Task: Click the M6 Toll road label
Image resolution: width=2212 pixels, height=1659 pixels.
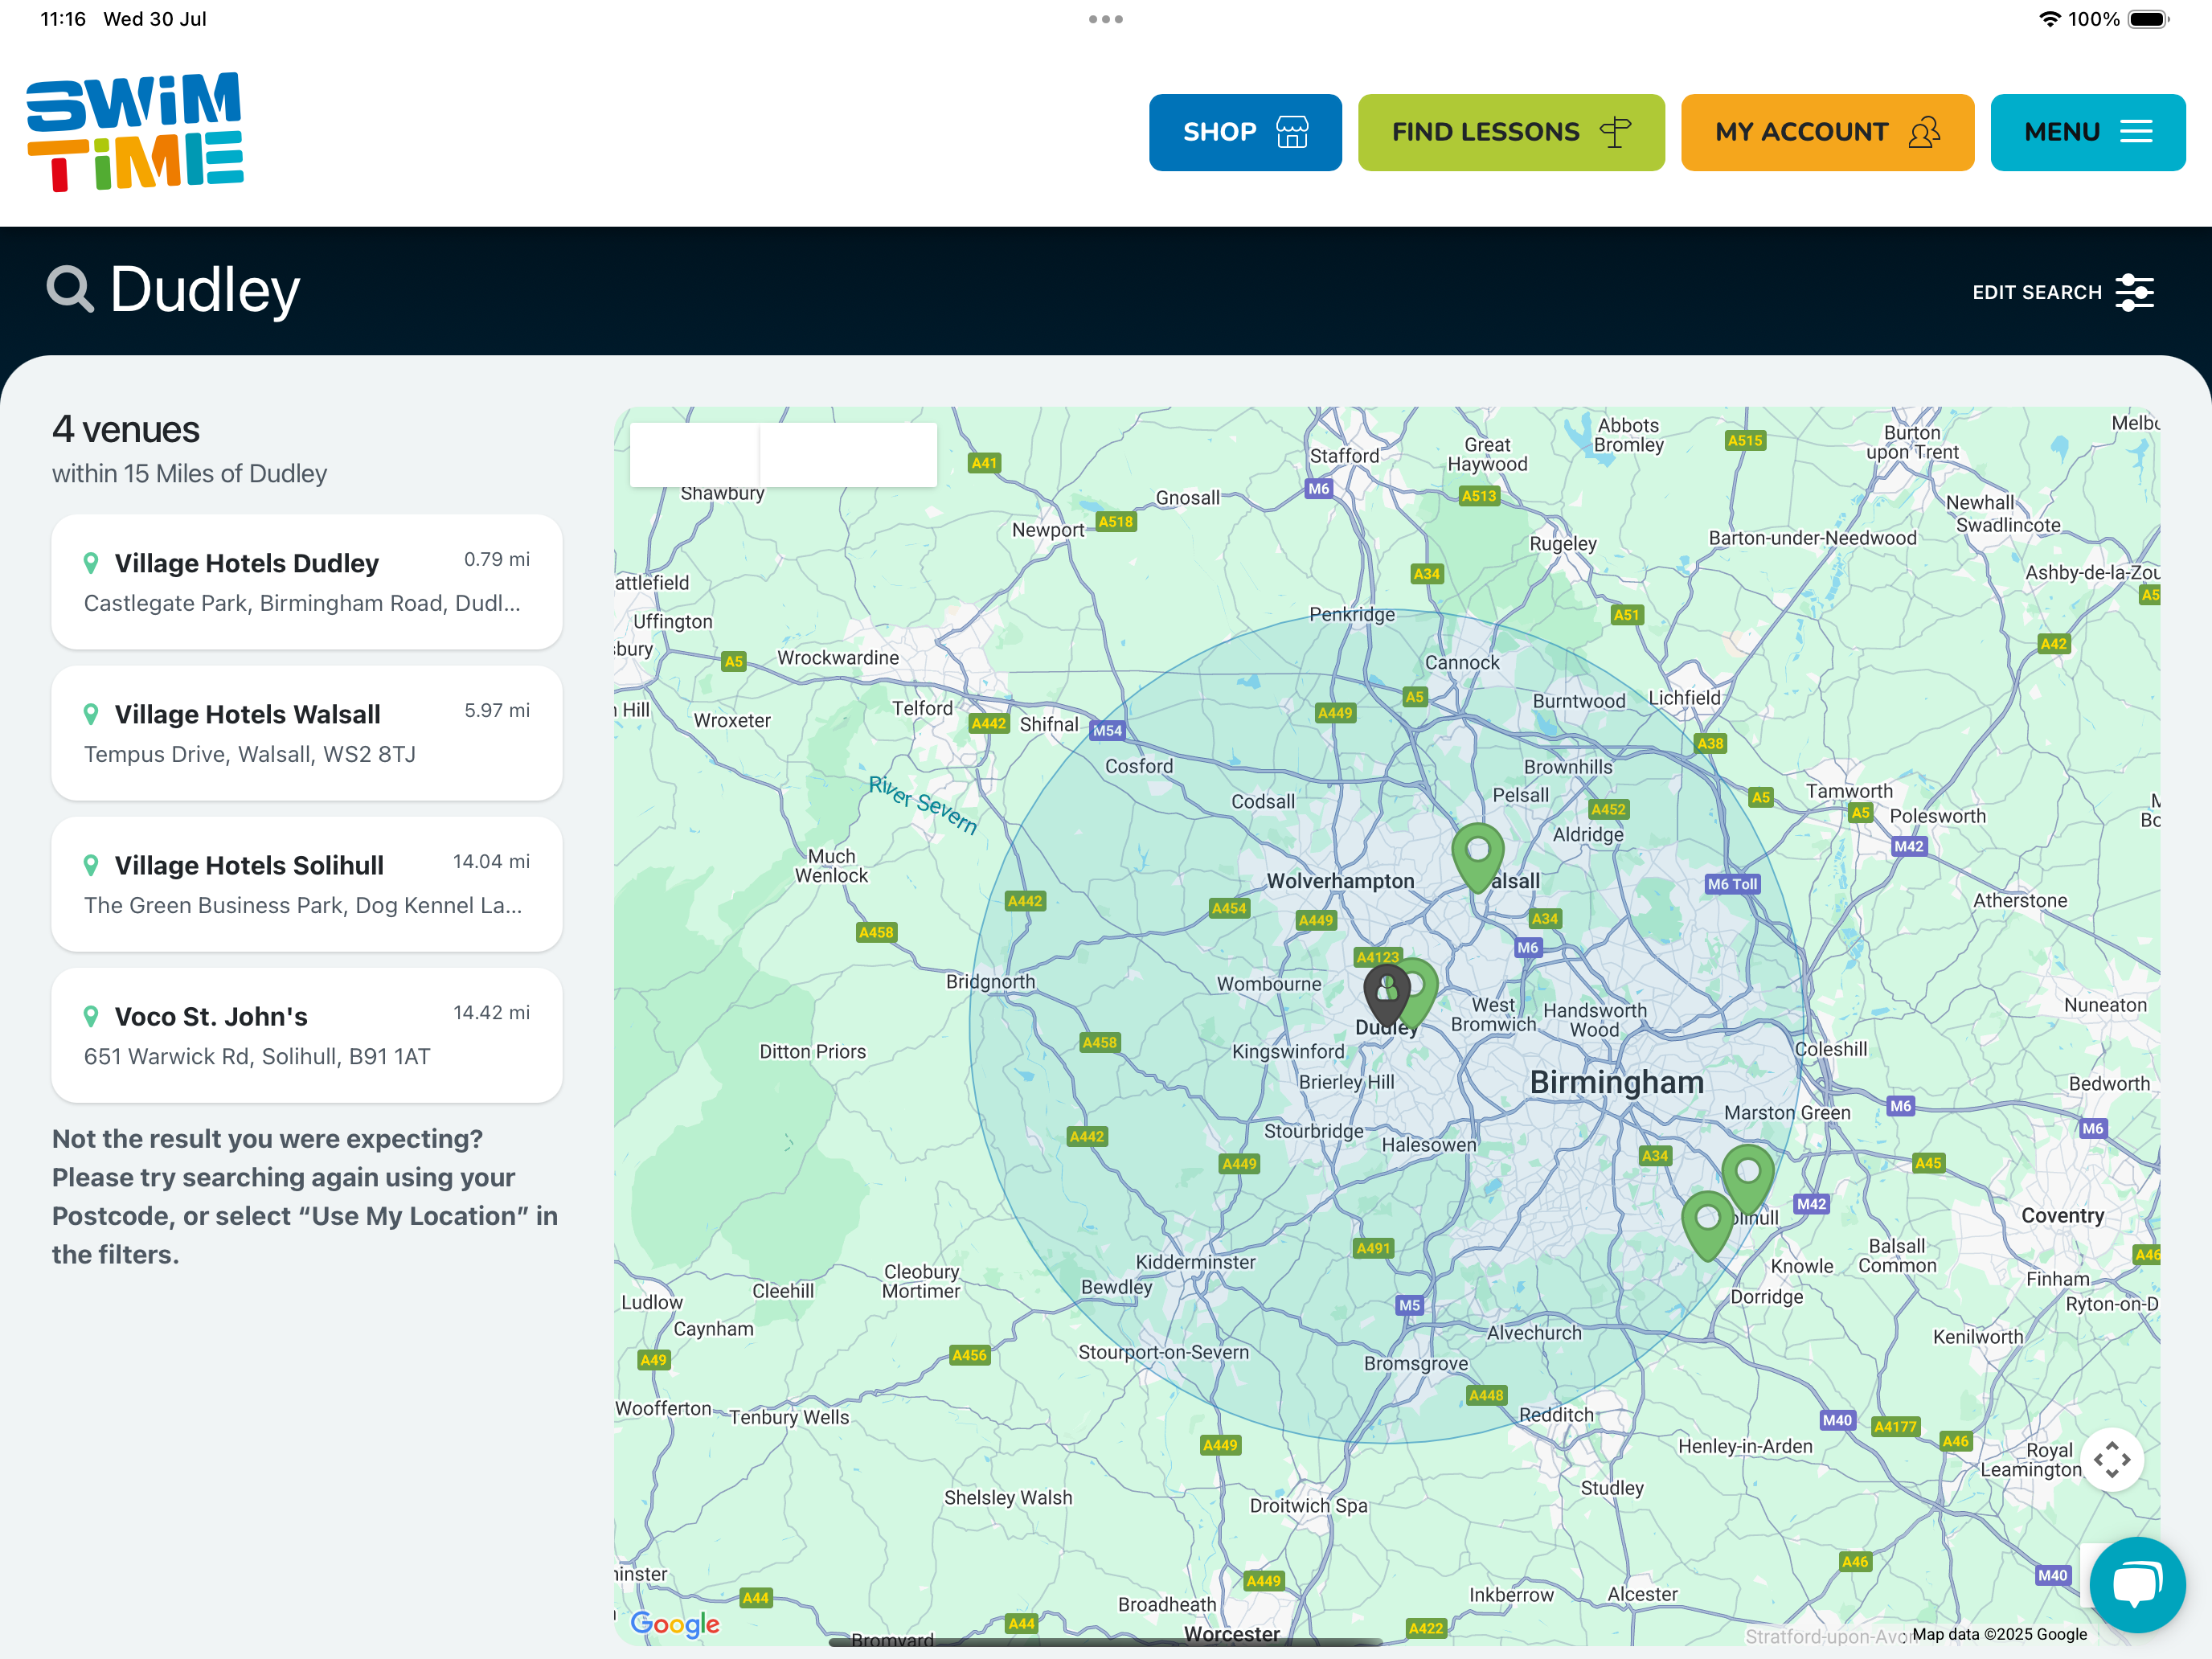Action: tap(1732, 884)
